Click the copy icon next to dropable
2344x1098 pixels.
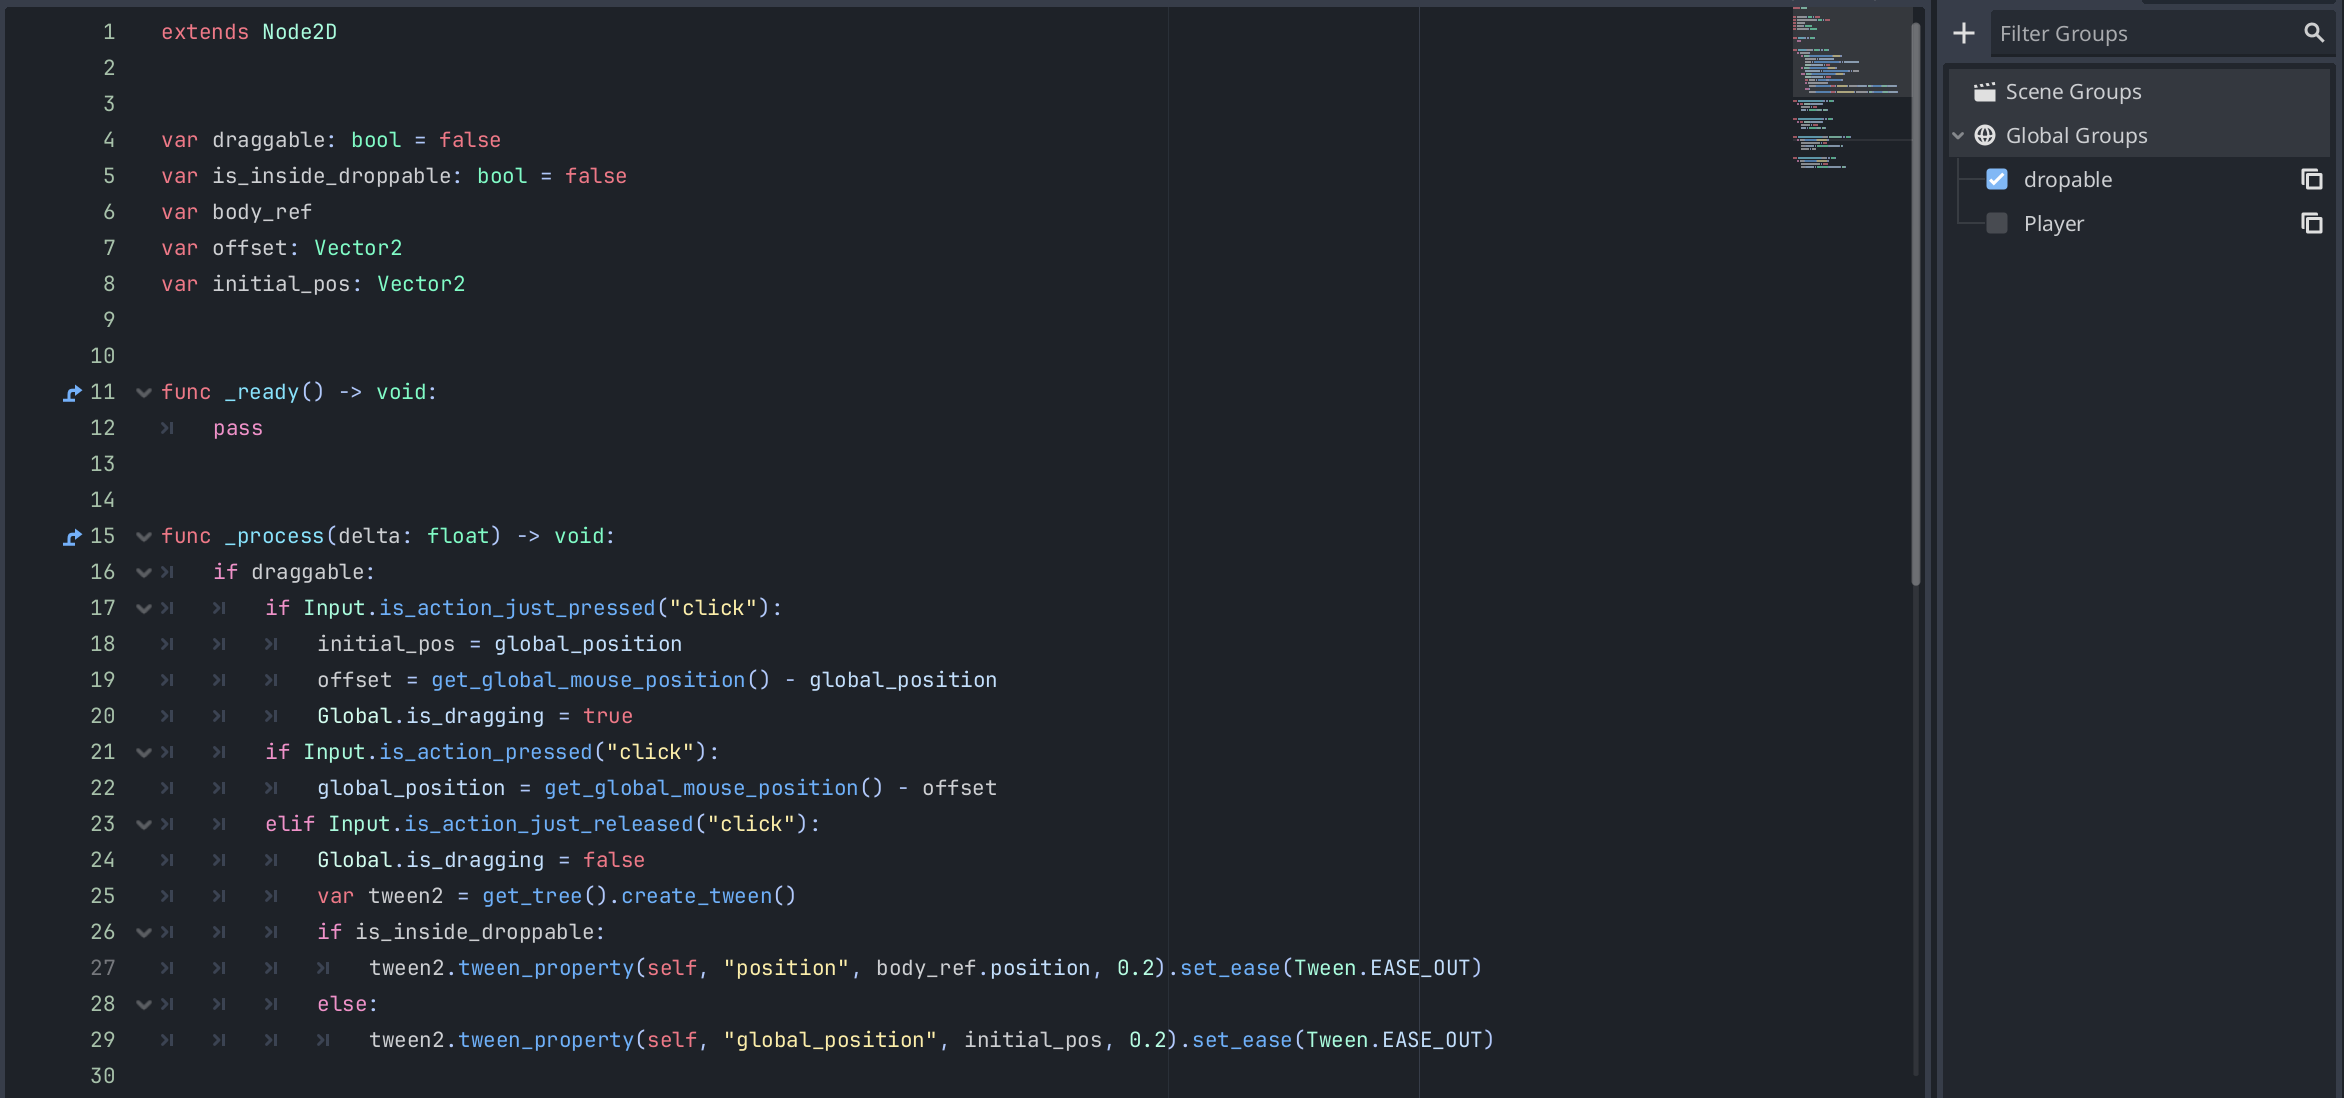pyautogui.click(x=2312, y=180)
